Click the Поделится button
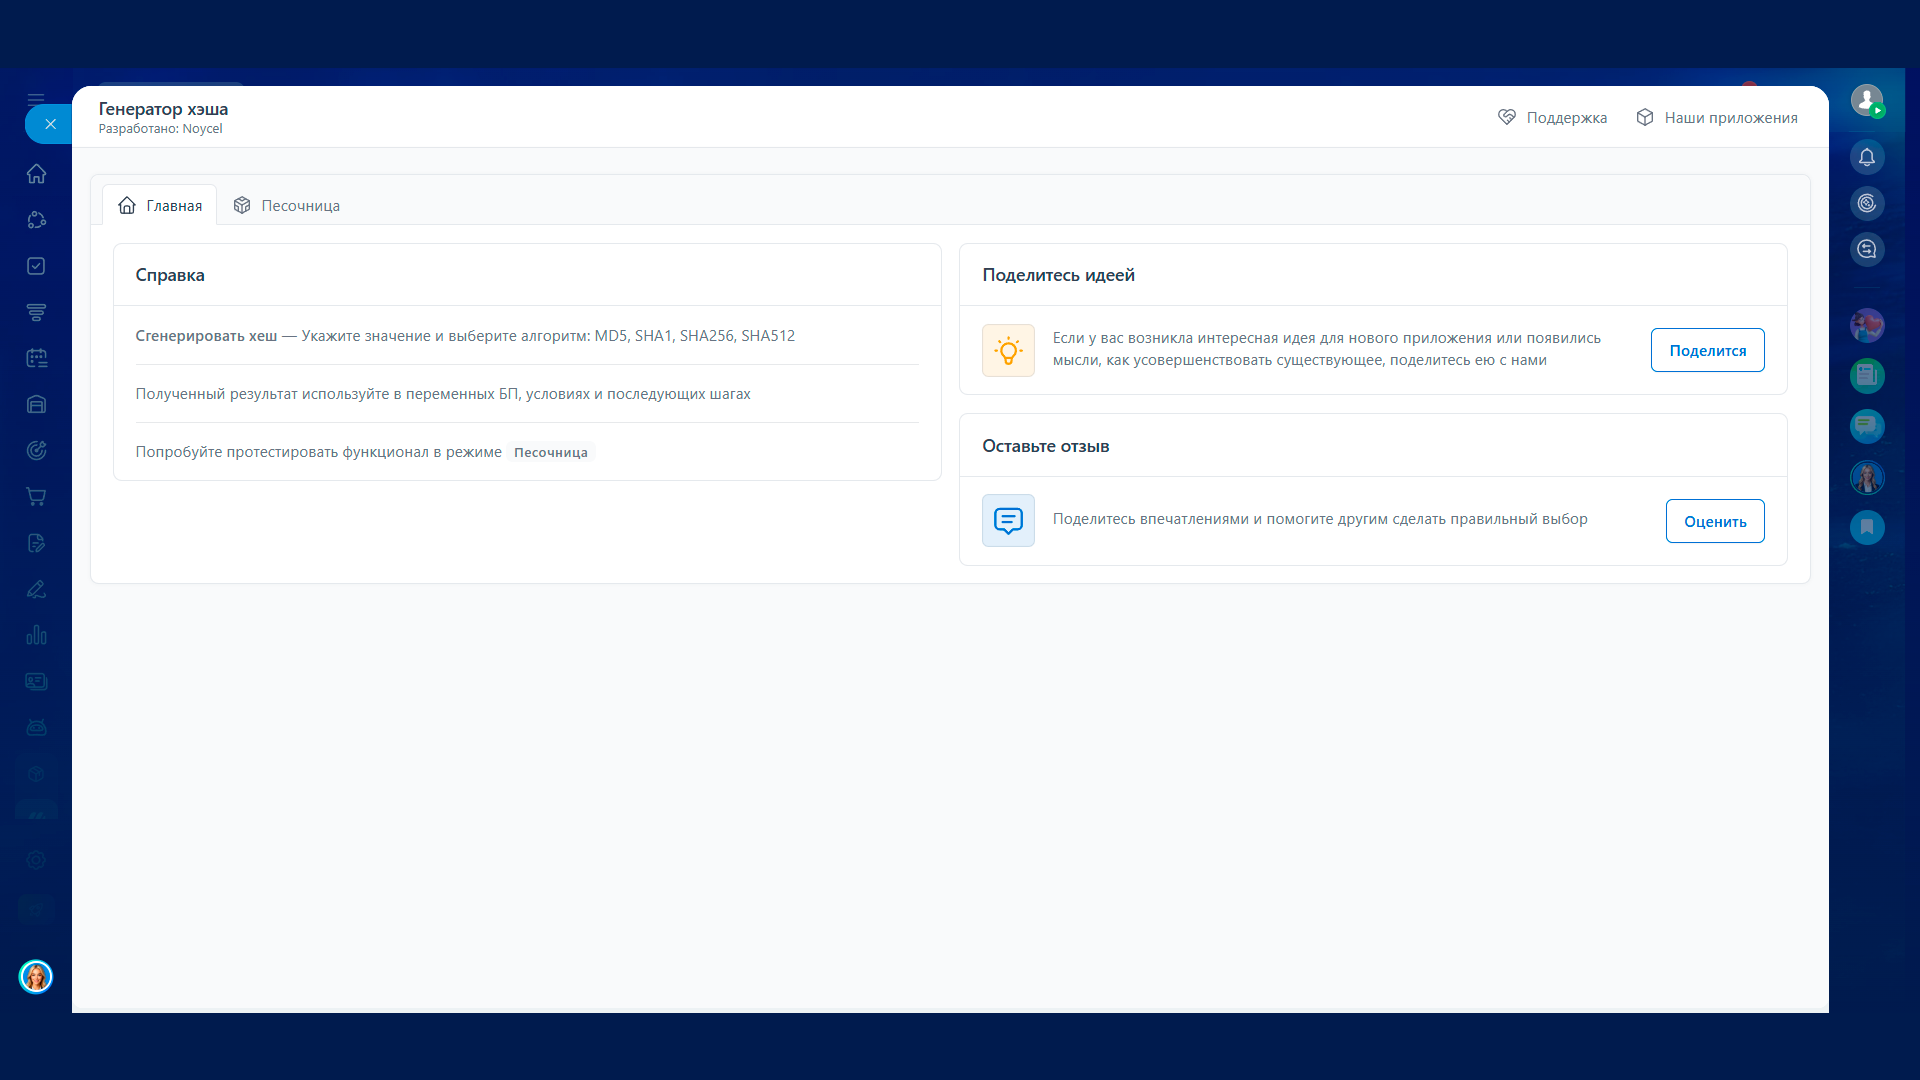 tap(1707, 350)
